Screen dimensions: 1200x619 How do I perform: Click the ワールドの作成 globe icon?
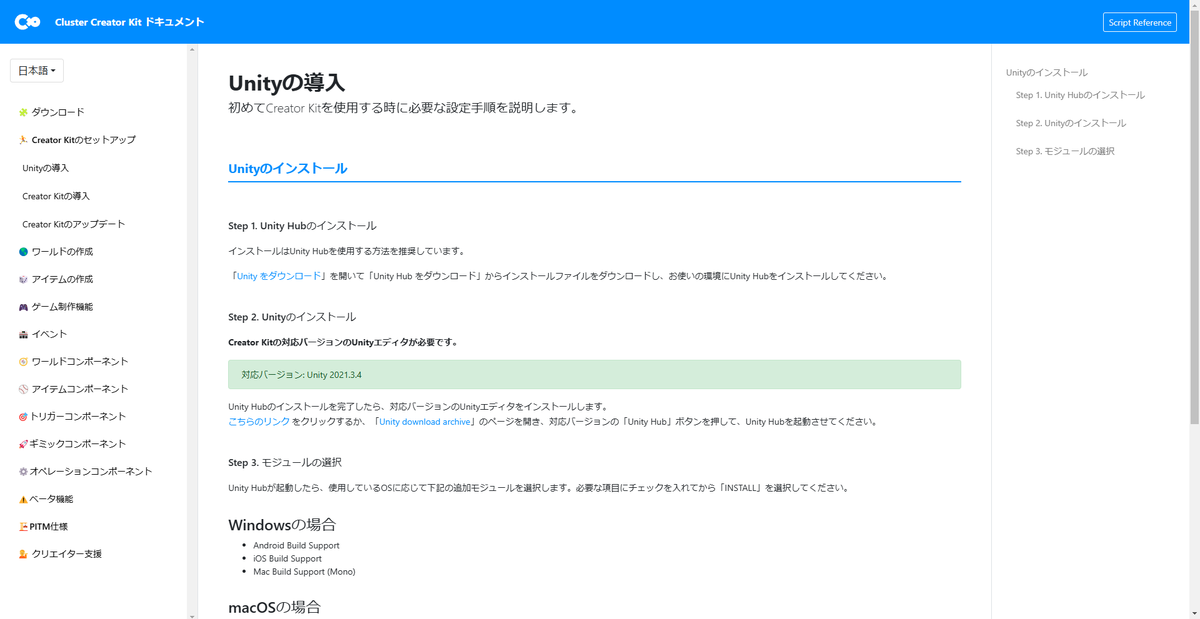point(23,252)
